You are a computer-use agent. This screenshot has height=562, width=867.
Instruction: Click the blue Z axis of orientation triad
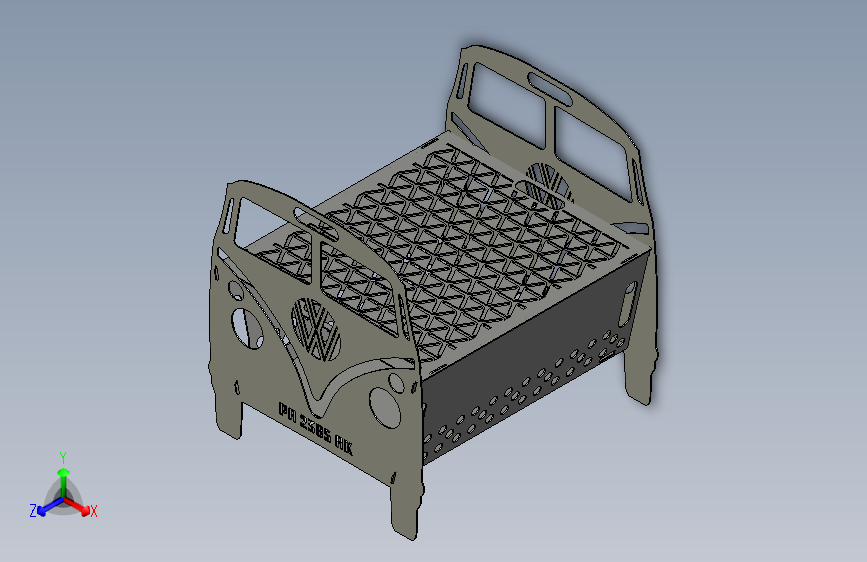(x=46, y=507)
